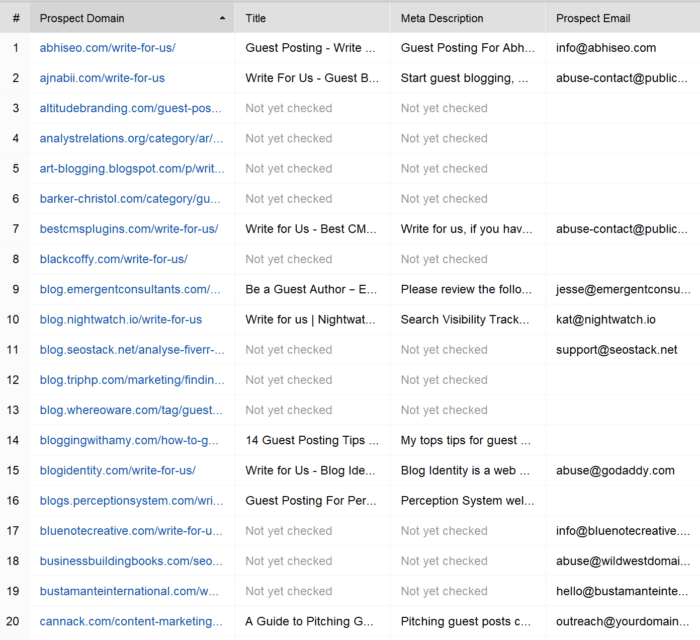This screenshot has width=700, height=640.
Task: Click row number 20 cell
Action: [x=13, y=621]
